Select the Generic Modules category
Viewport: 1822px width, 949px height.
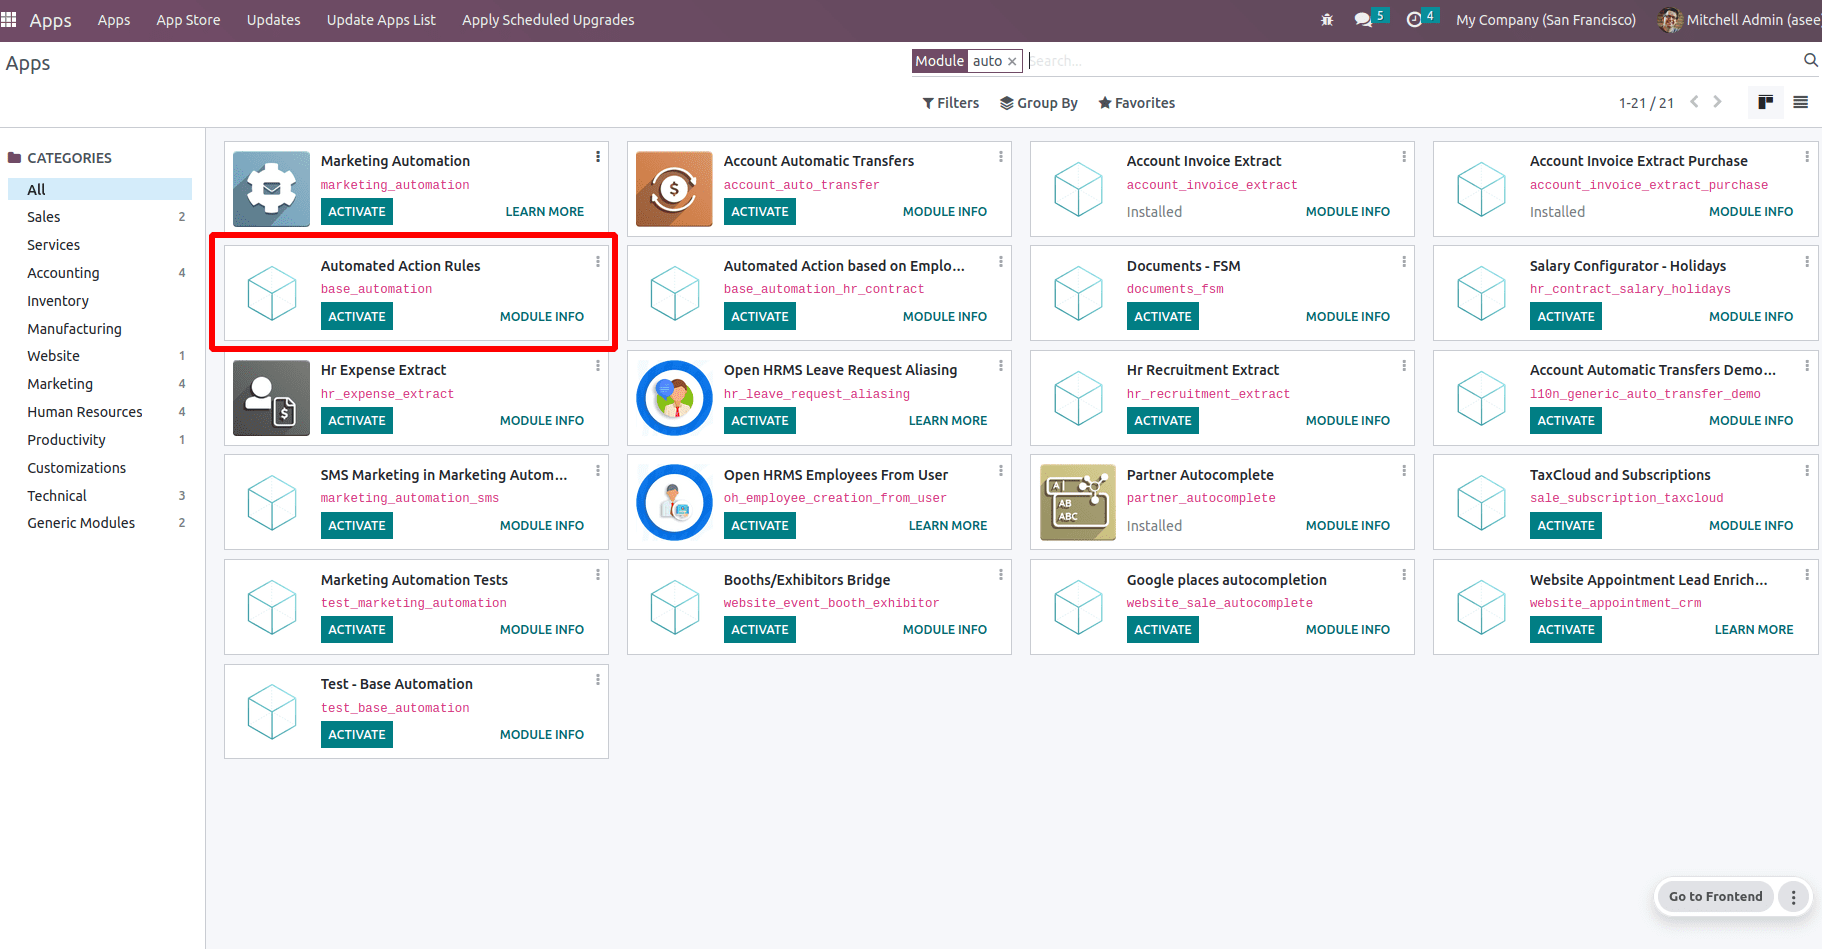coord(100,523)
